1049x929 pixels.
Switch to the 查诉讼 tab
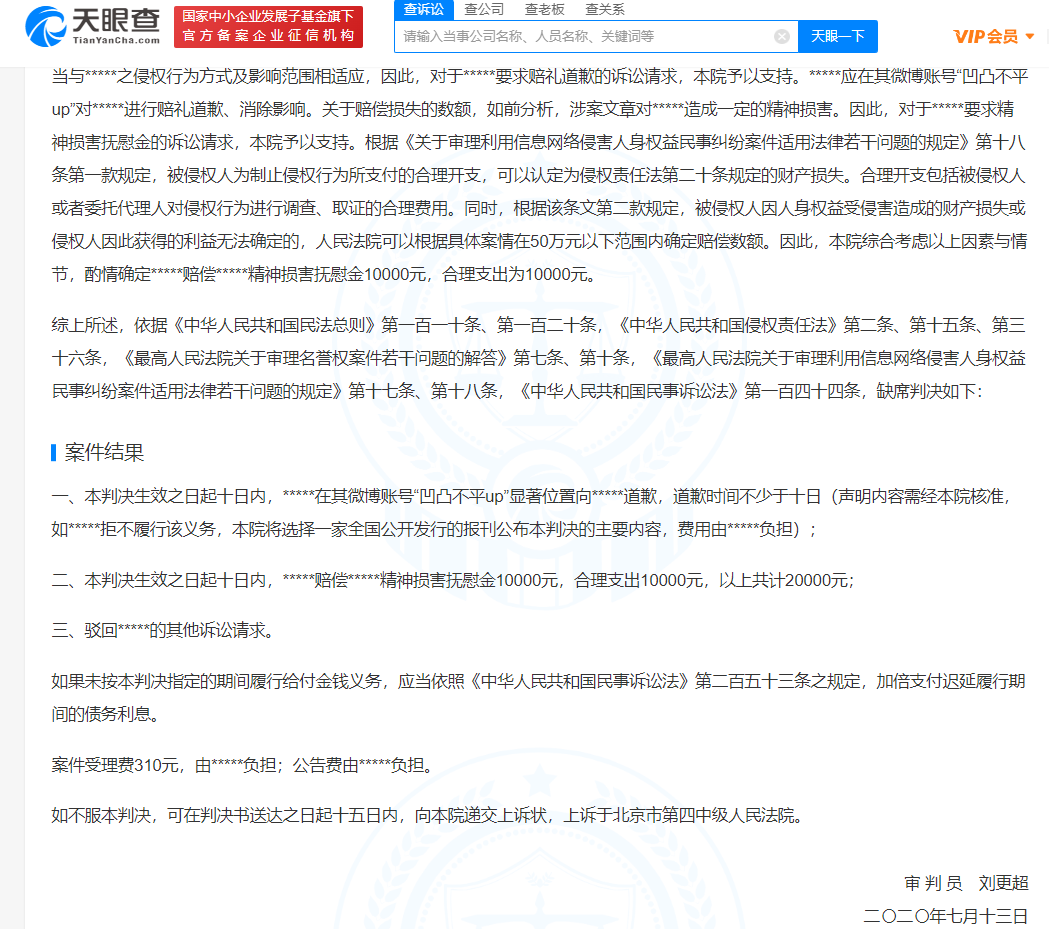click(423, 9)
